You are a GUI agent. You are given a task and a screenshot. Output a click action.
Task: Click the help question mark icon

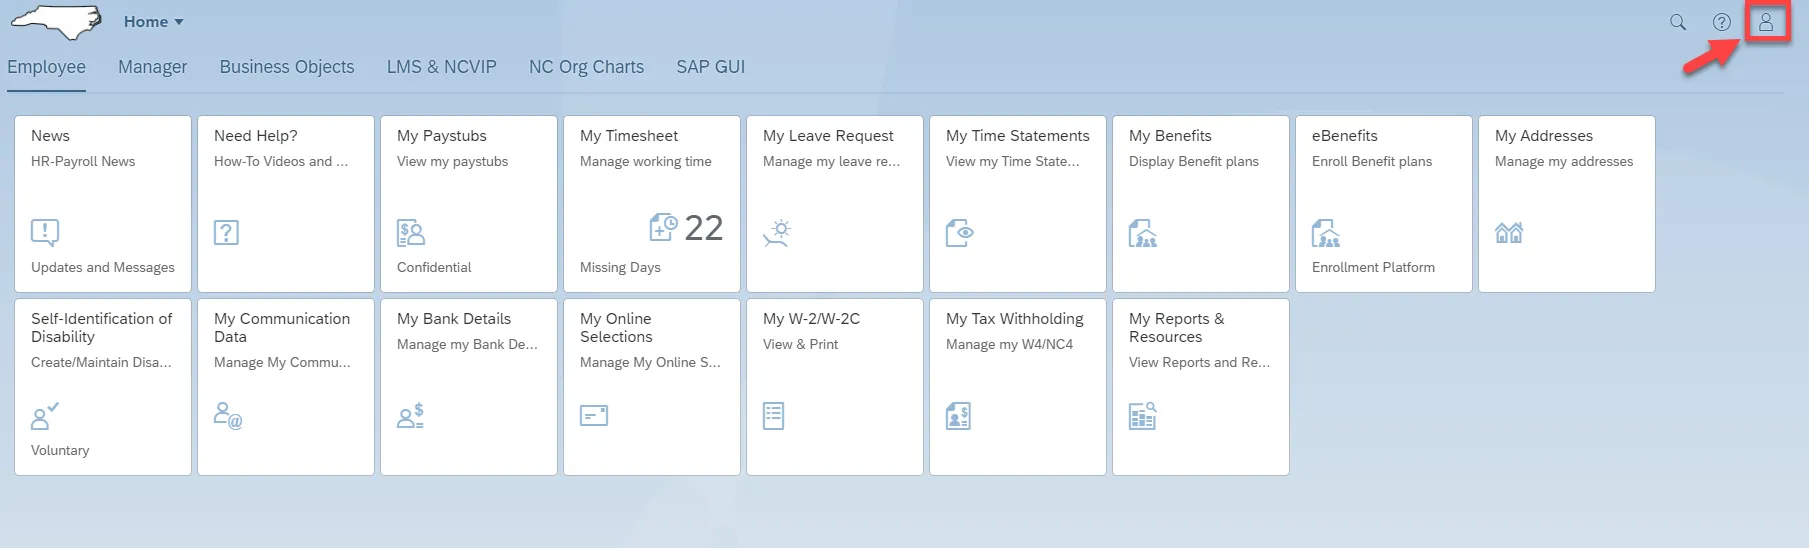[1722, 22]
